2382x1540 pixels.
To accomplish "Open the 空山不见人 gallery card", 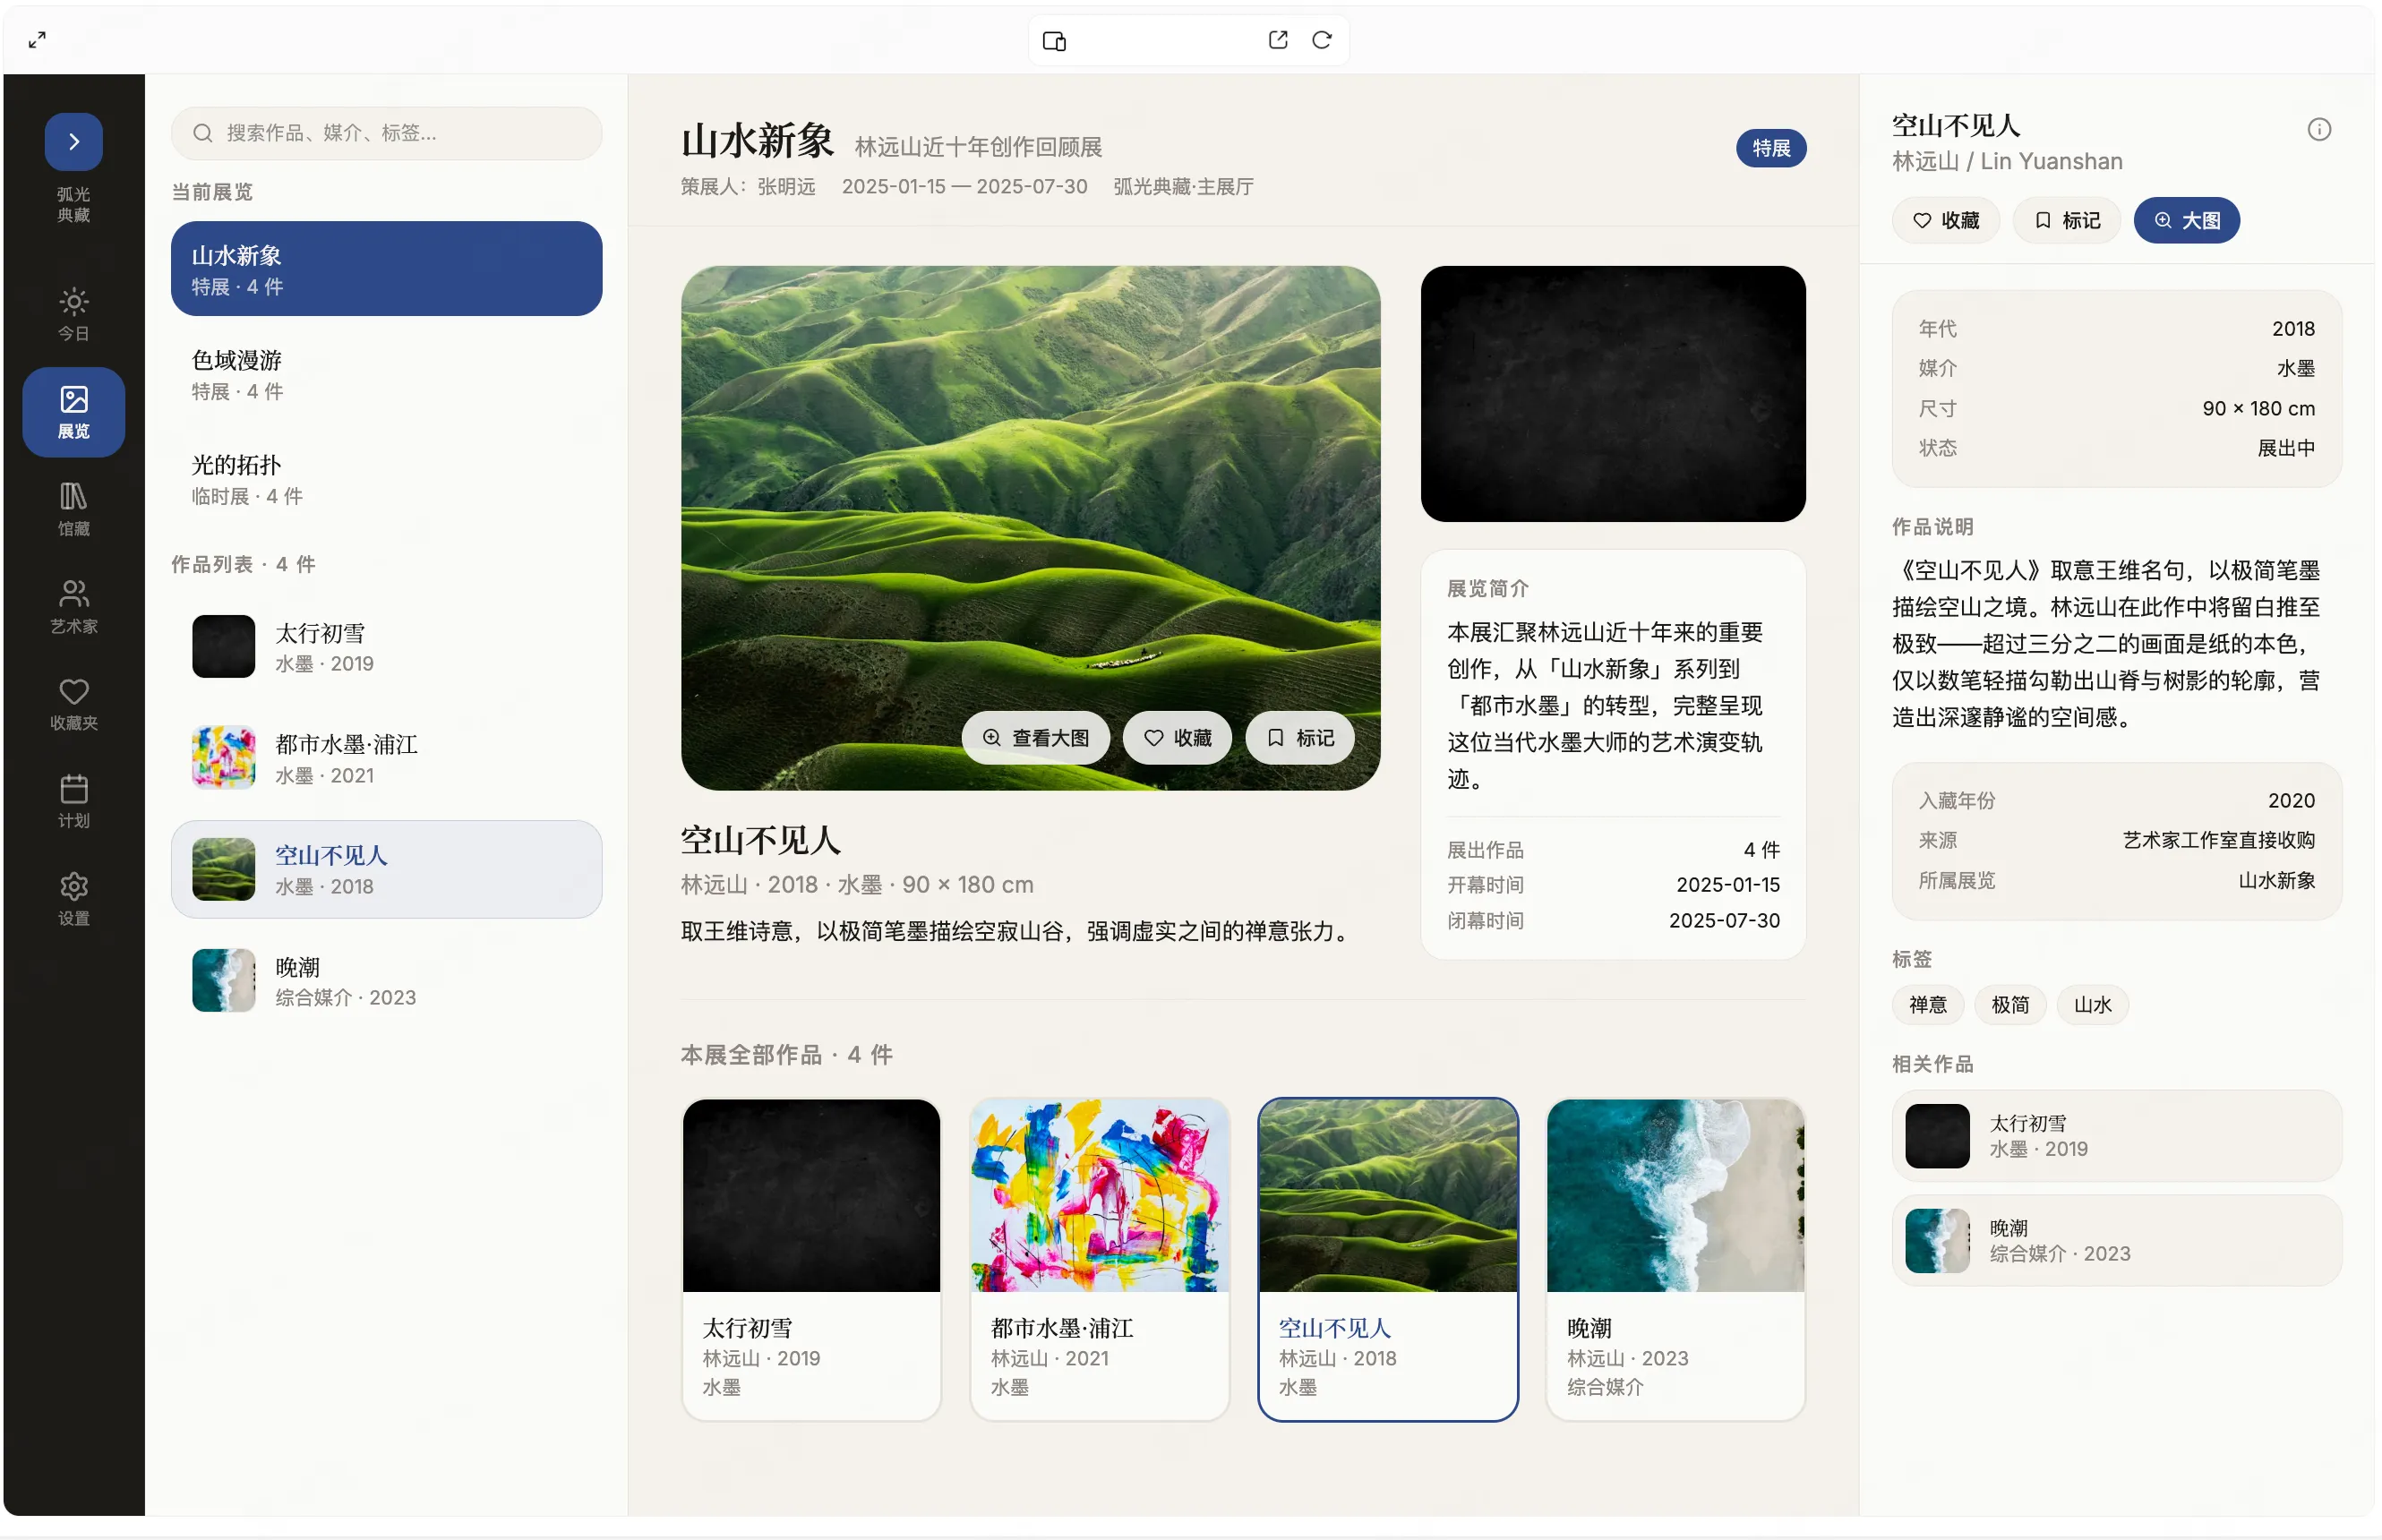I will [x=1387, y=1259].
